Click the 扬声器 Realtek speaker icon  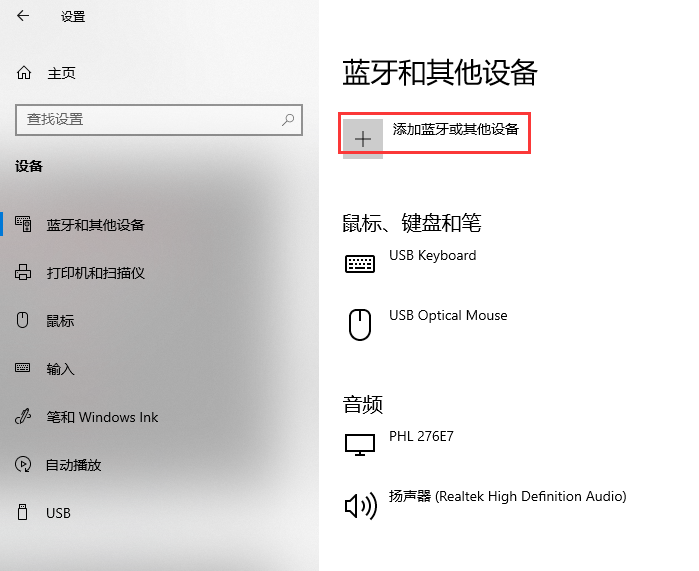pyautogui.click(x=359, y=505)
